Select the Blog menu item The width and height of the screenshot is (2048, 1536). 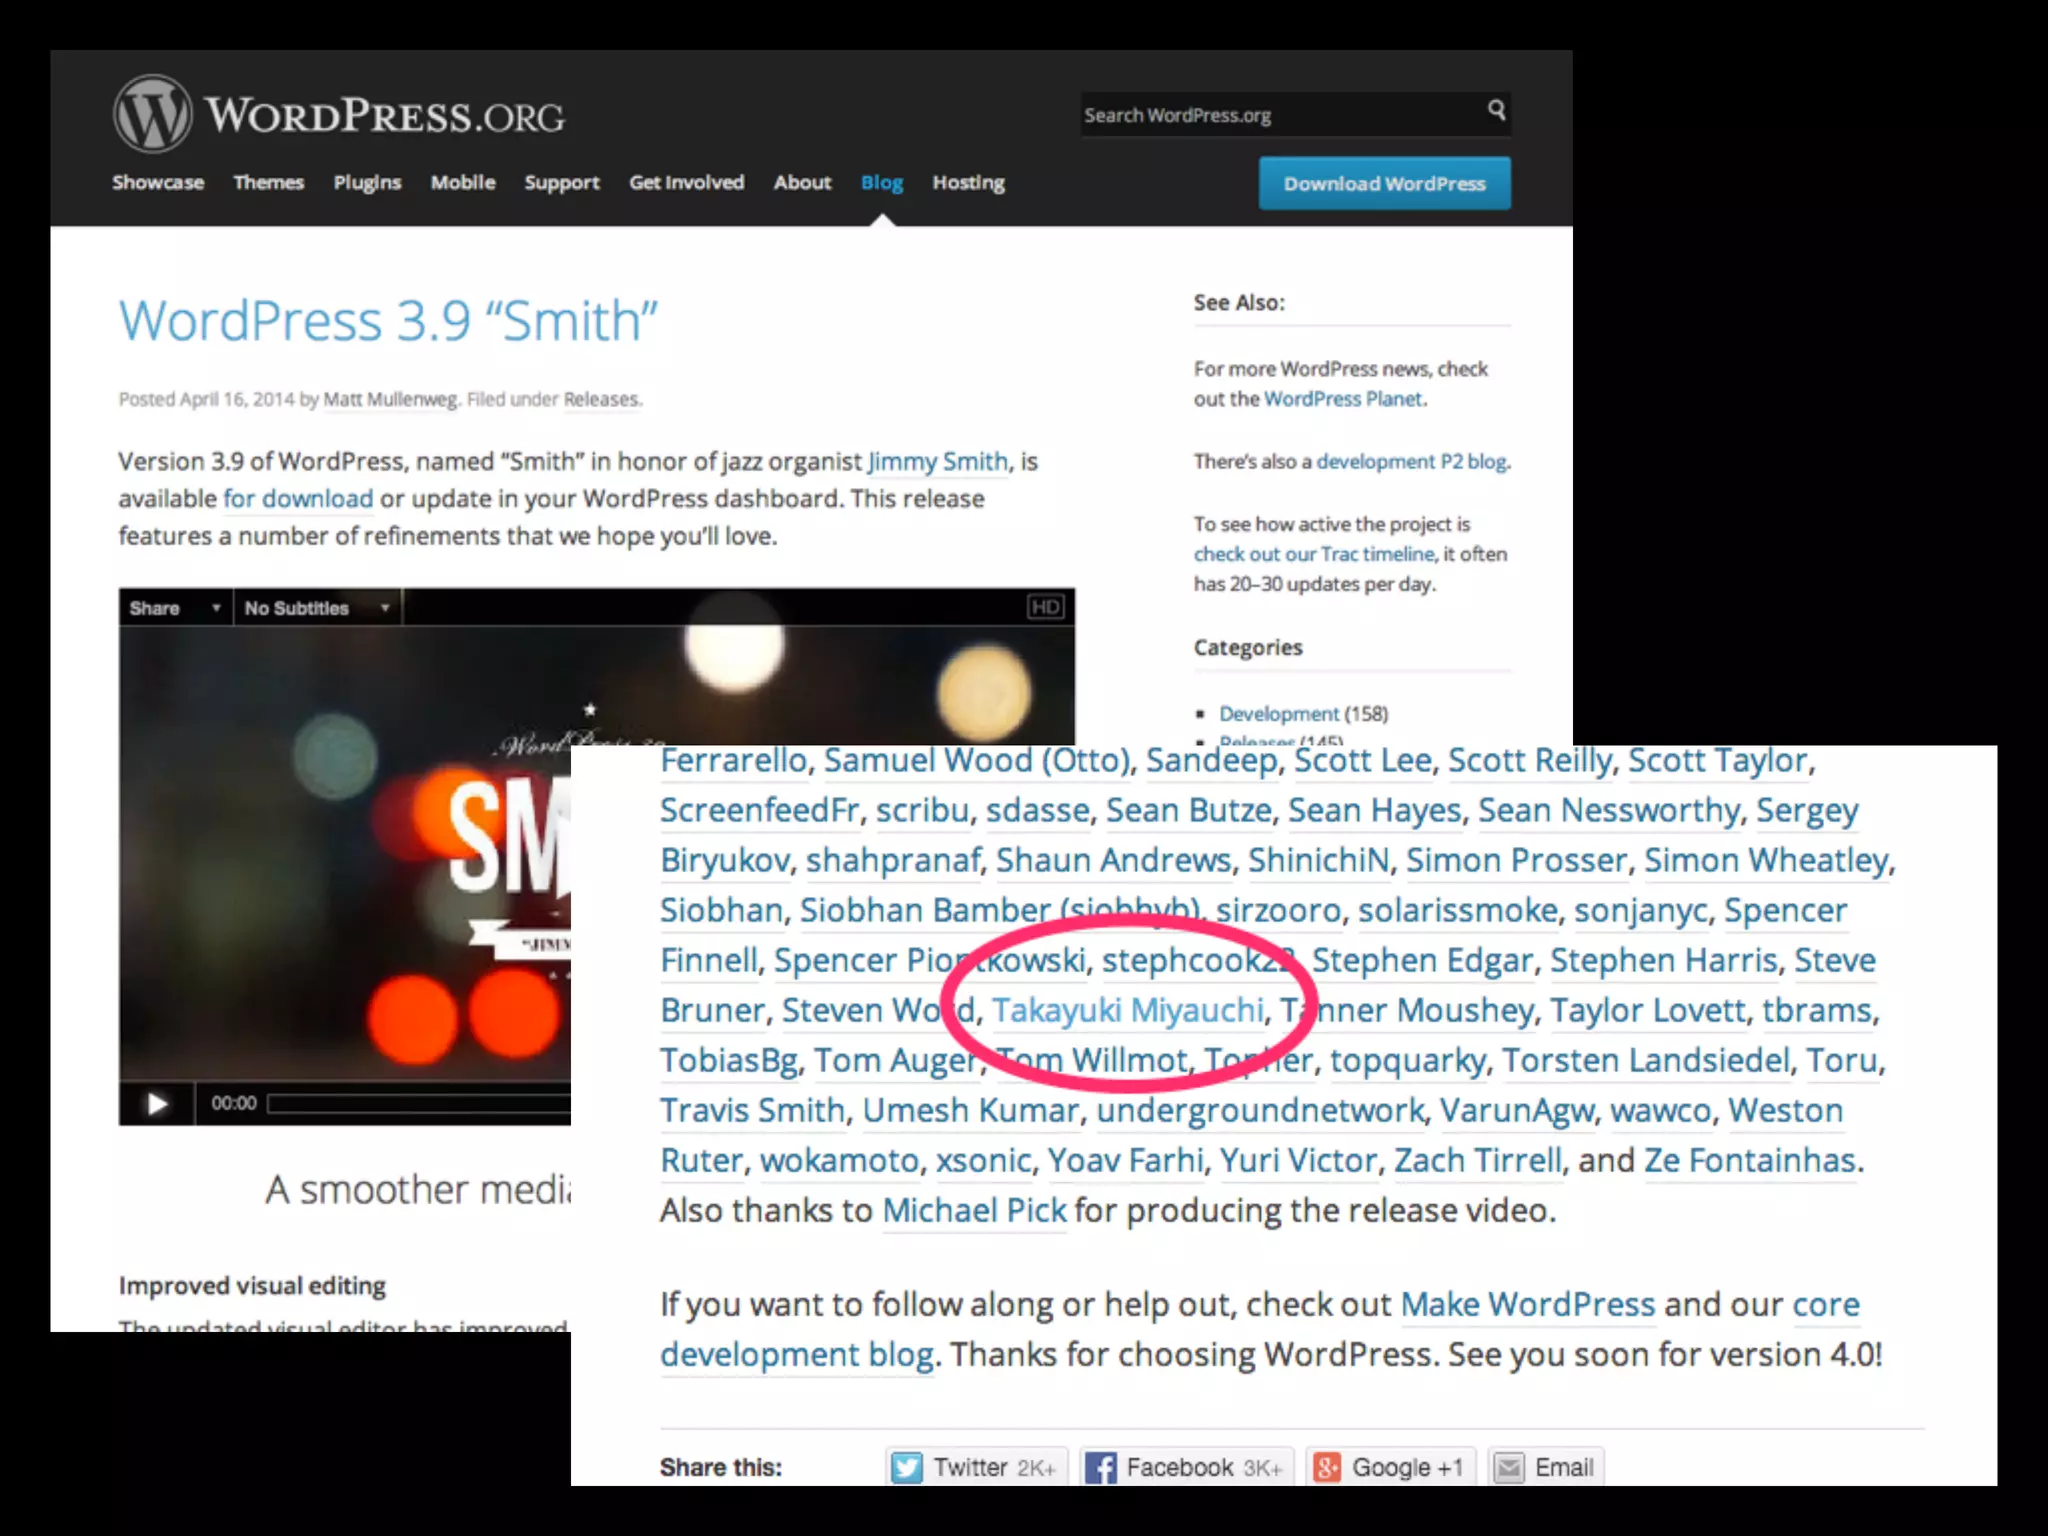tap(882, 183)
